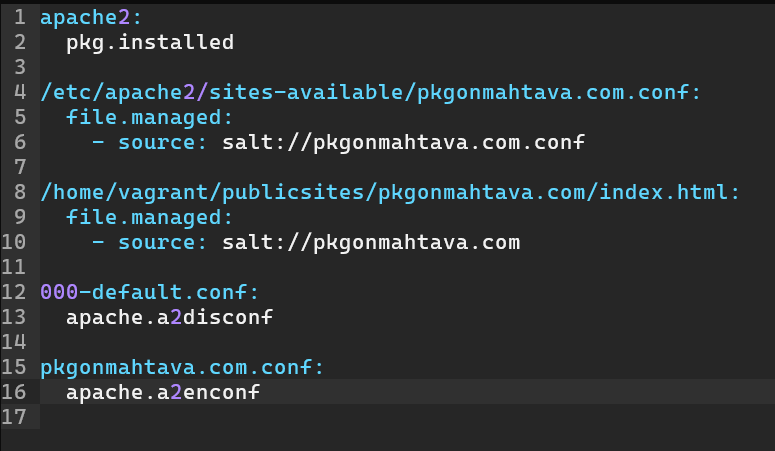The width and height of the screenshot is (775, 451).
Task: Click the pkgonmahtava.com.conf key on line 15
Action: (x=182, y=367)
